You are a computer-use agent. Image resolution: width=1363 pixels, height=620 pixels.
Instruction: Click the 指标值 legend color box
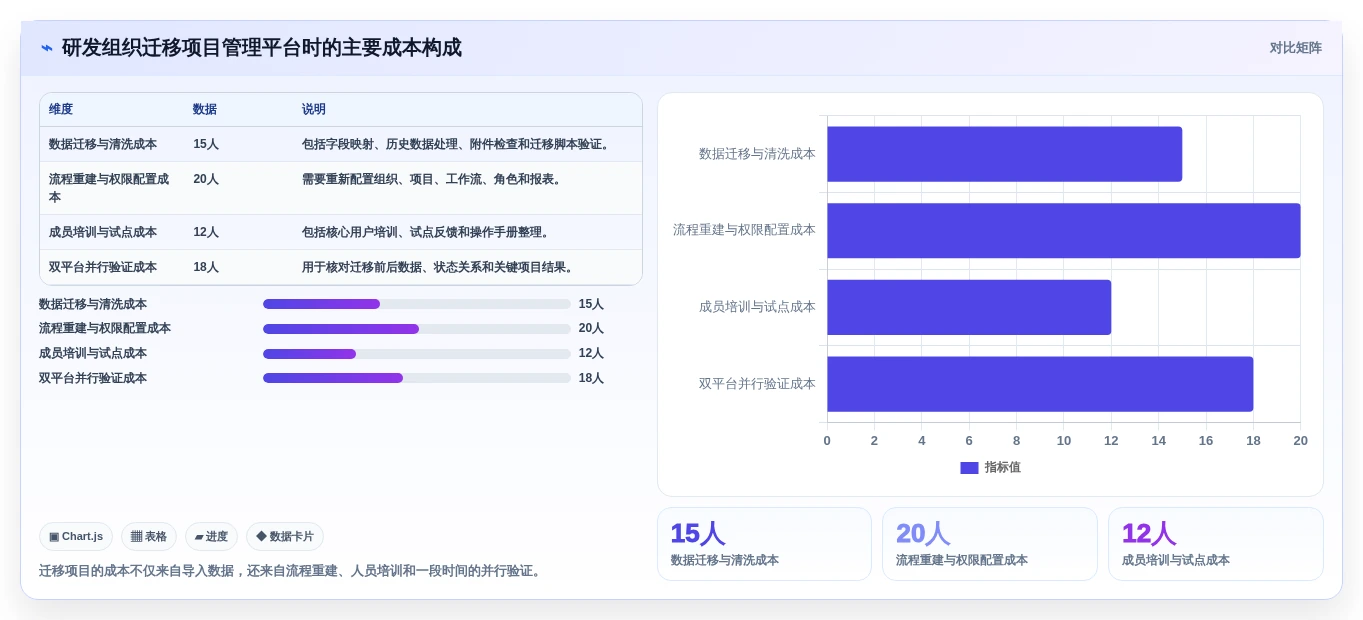click(x=969, y=467)
